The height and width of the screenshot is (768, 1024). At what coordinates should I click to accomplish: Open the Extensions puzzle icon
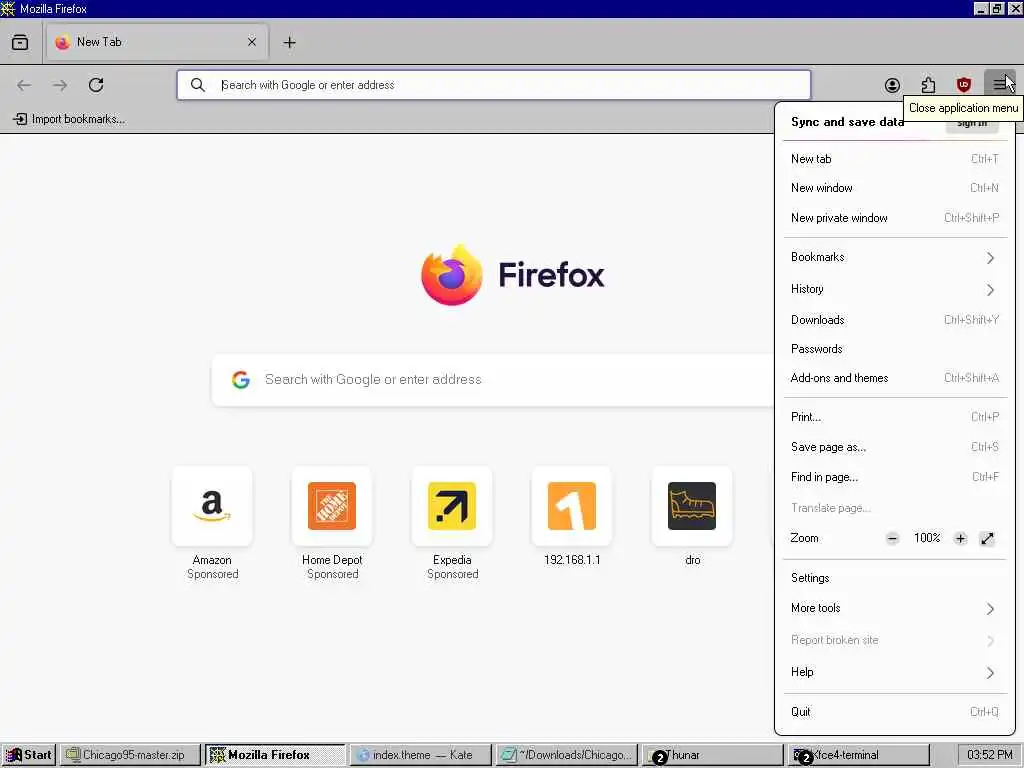(928, 85)
